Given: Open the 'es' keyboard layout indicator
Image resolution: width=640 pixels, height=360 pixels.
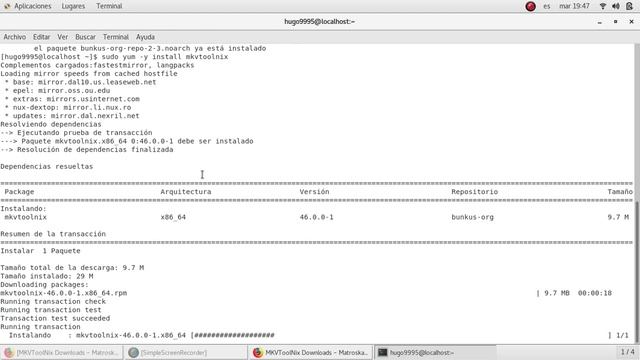Looking at the screenshot, I should tap(547, 6).
